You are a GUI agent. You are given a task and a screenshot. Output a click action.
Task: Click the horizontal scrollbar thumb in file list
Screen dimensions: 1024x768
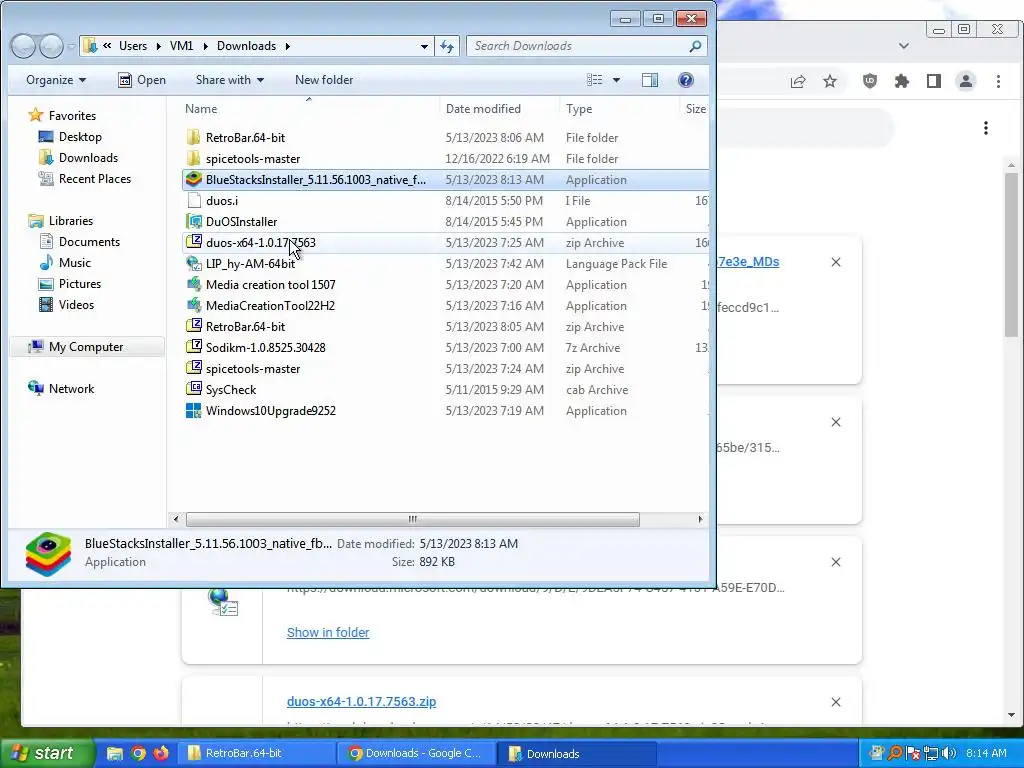[413, 519]
